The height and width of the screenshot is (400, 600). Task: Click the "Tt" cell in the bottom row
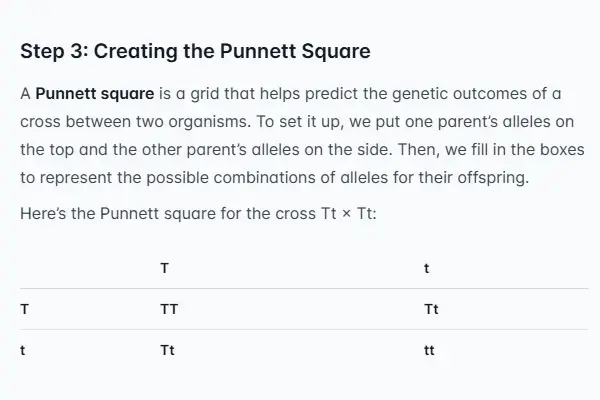click(x=167, y=350)
